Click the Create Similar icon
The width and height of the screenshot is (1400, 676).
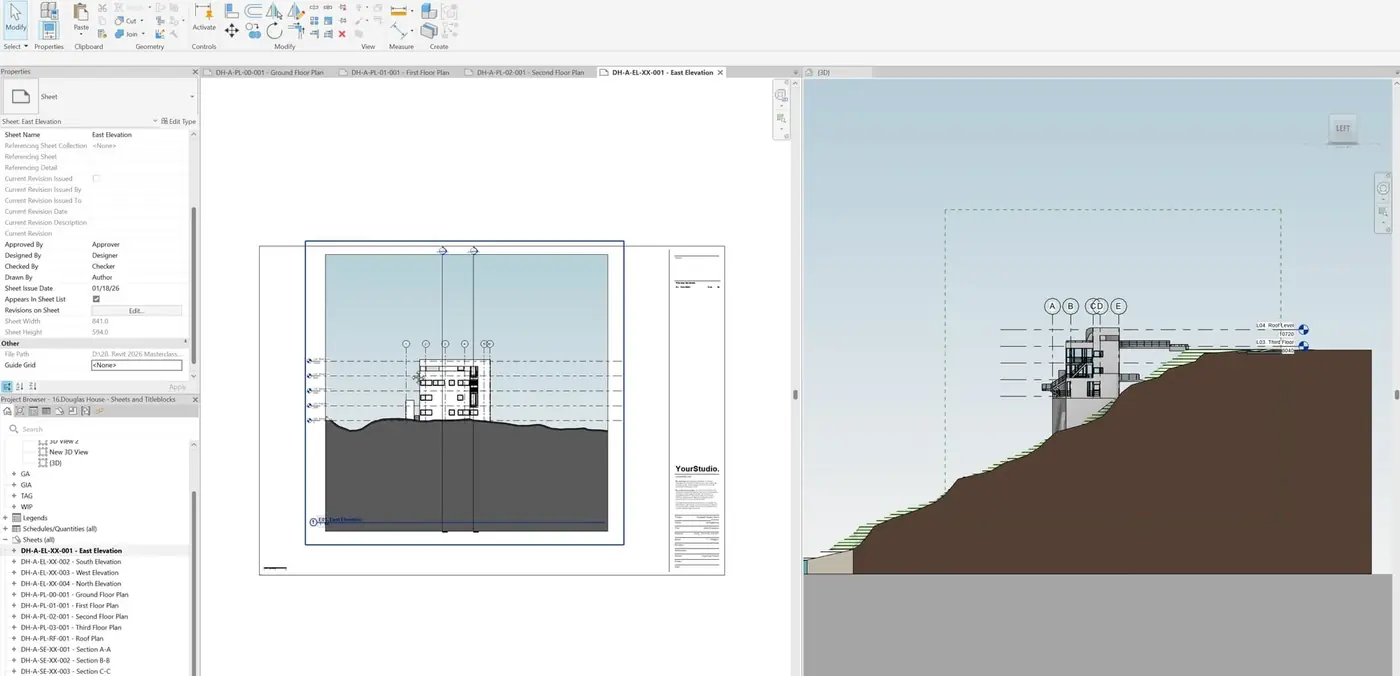[428, 11]
